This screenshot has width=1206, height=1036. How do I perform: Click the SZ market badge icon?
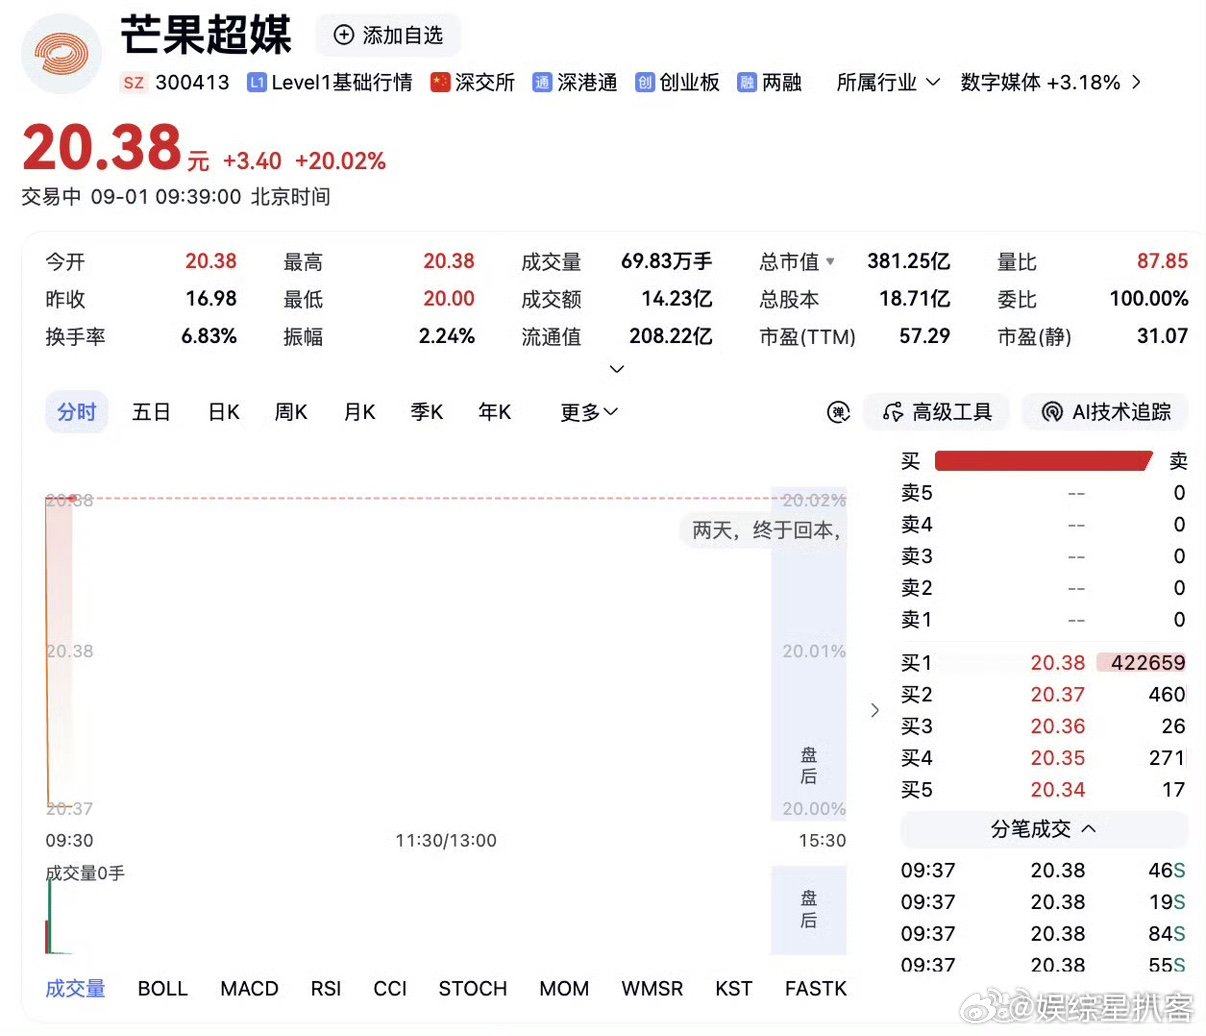(x=134, y=83)
